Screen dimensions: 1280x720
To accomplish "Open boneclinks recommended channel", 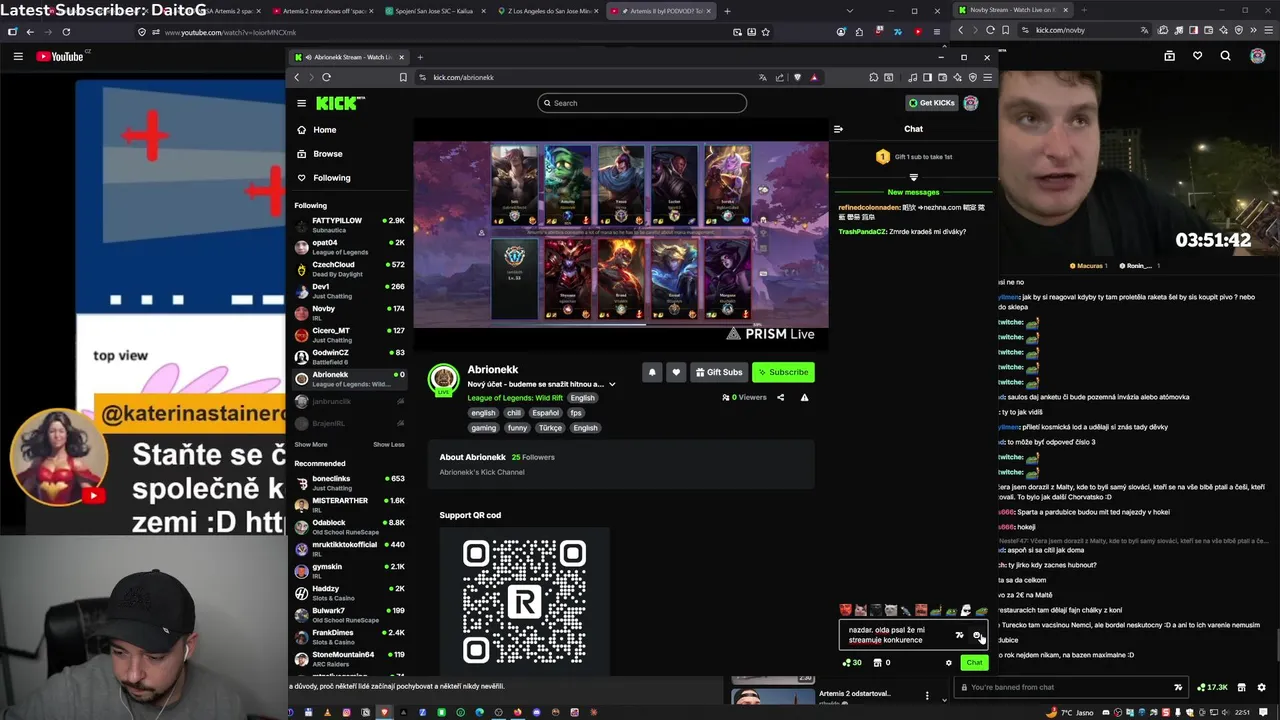I will (x=350, y=482).
